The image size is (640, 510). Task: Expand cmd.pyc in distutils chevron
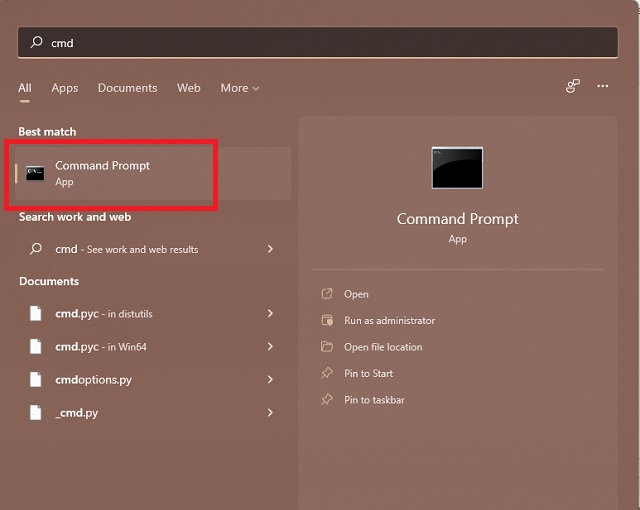click(270, 314)
